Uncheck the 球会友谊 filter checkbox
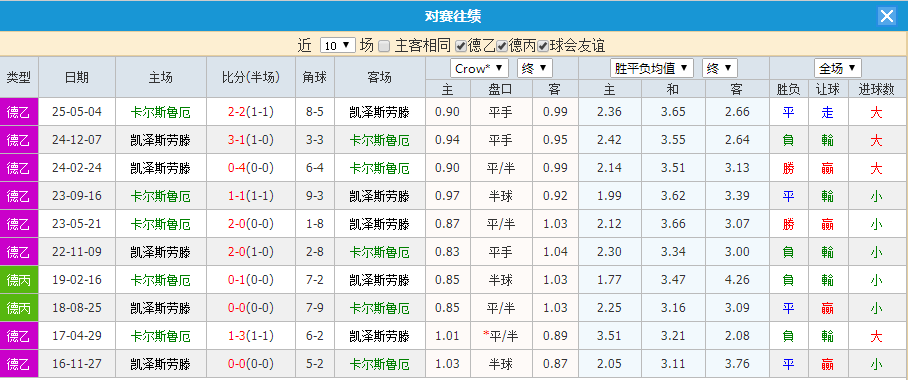 (x=543, y=45)
